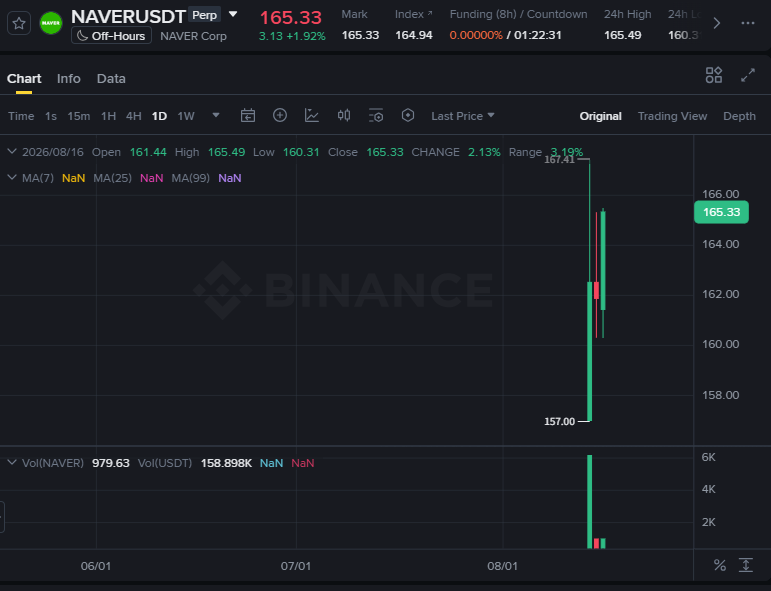Switch to the Data tab
The image size is (771, 591).
pyautogui.click(x=111, y=79)
